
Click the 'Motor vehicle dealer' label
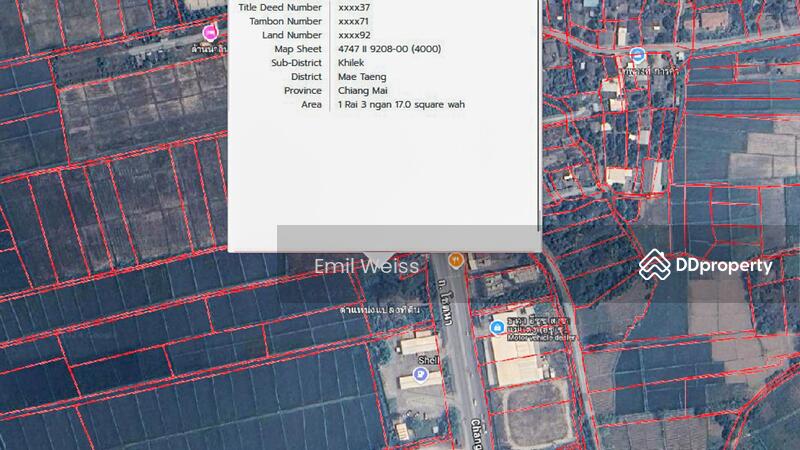[x=541, y=338]
